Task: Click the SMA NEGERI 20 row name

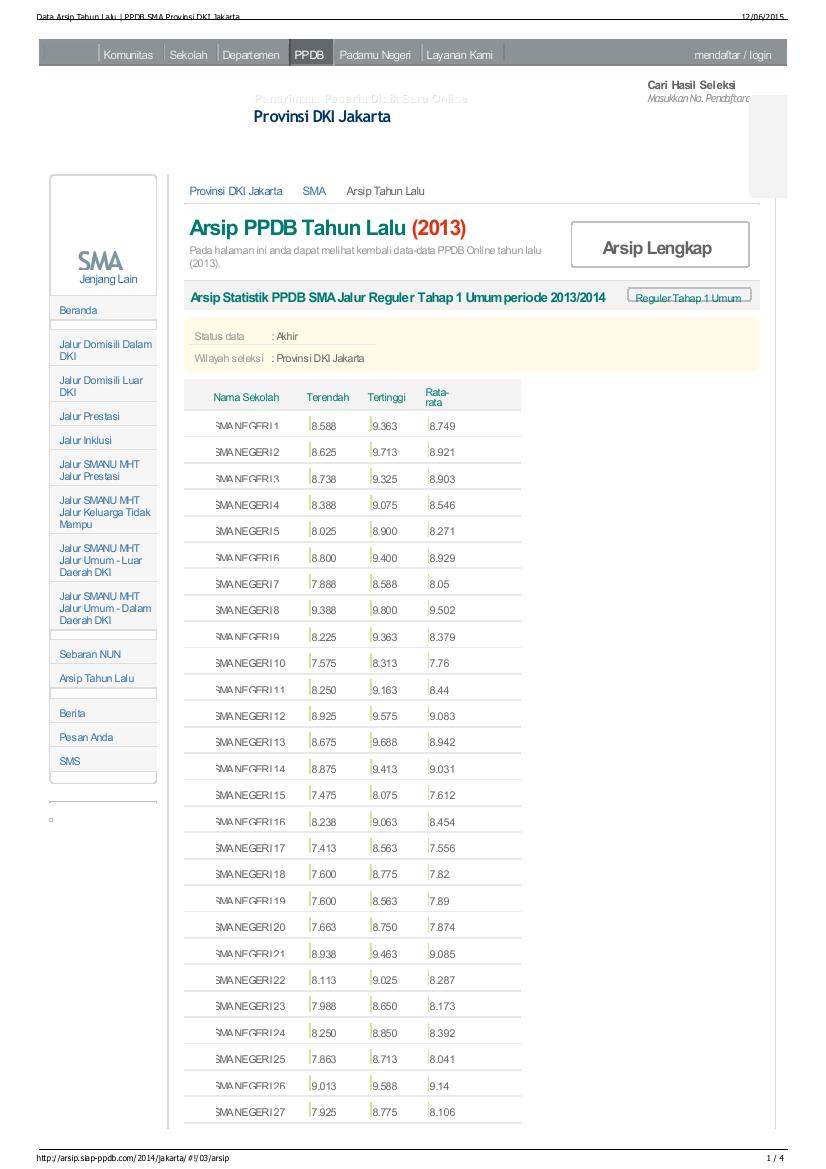Action: pos(250,927)
